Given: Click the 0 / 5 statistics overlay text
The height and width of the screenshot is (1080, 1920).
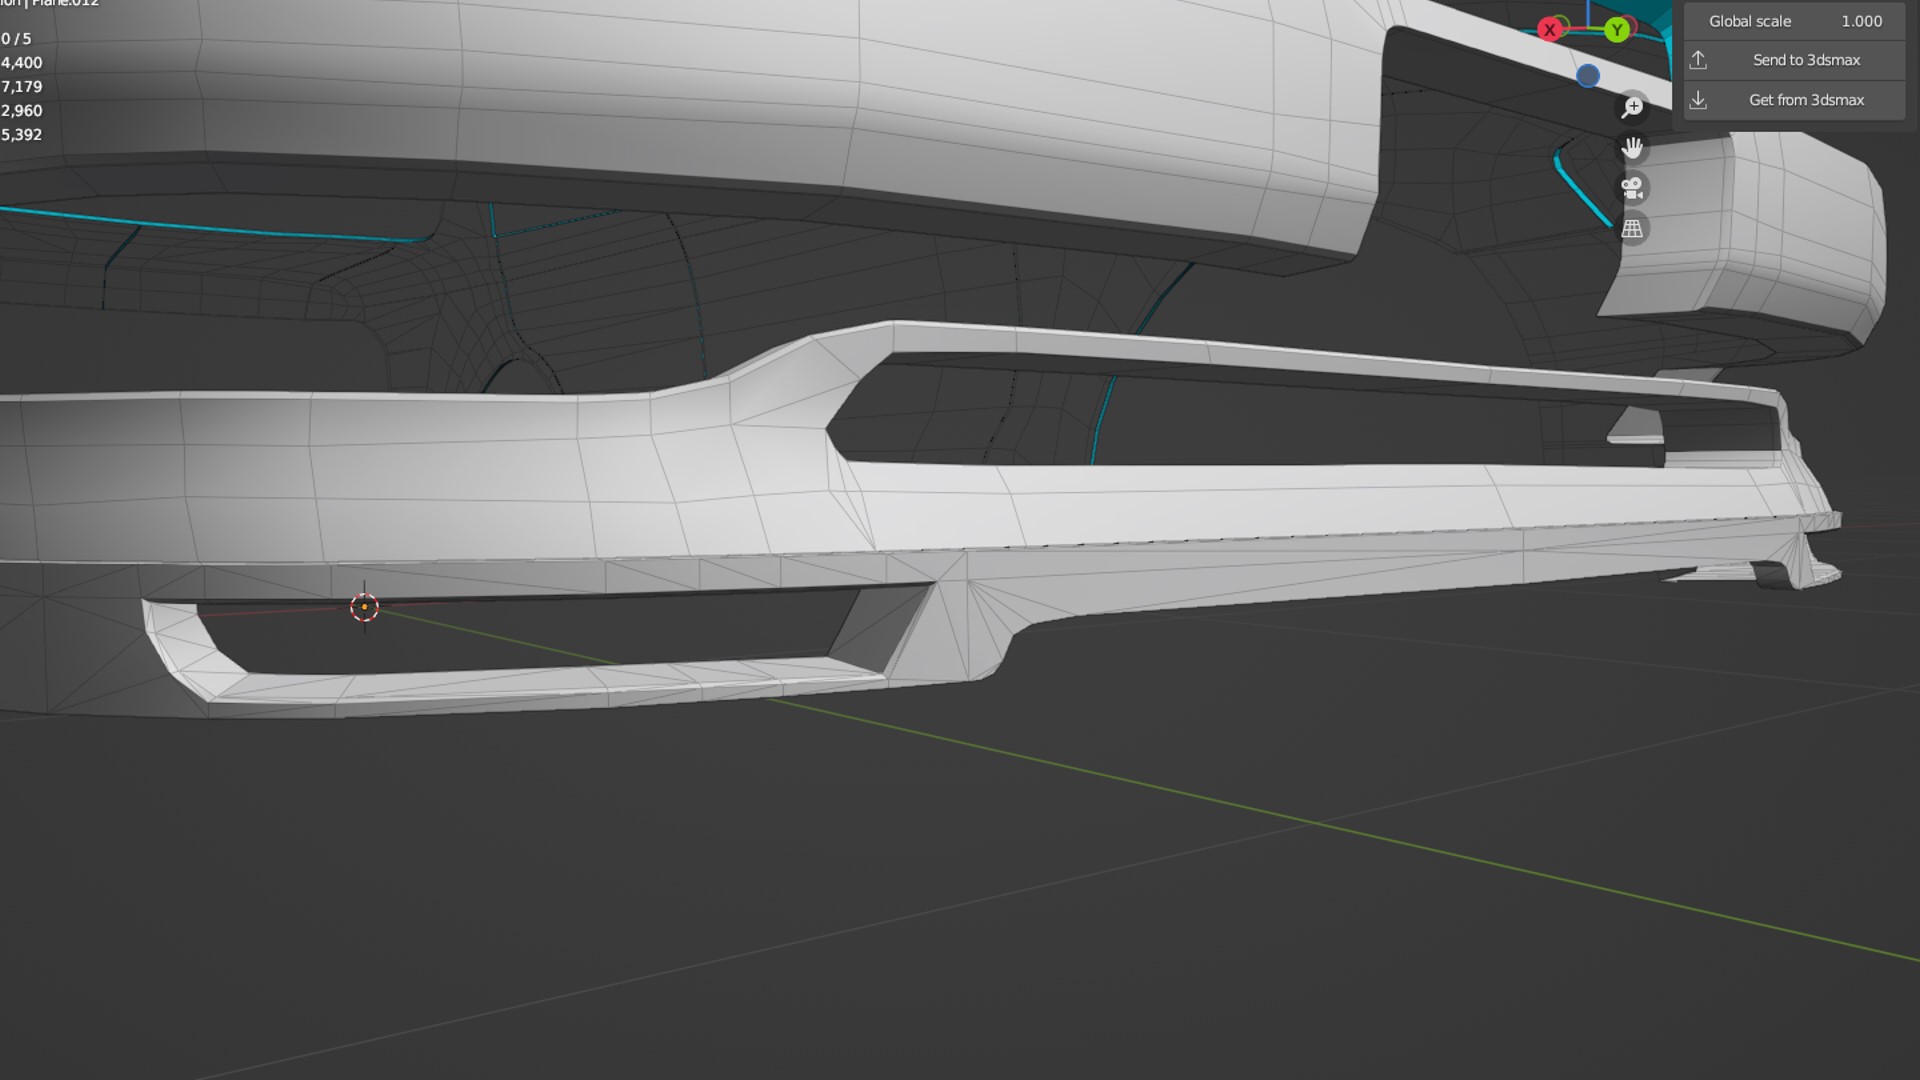Looking at the screenshot, I should [x=17, y=39].
